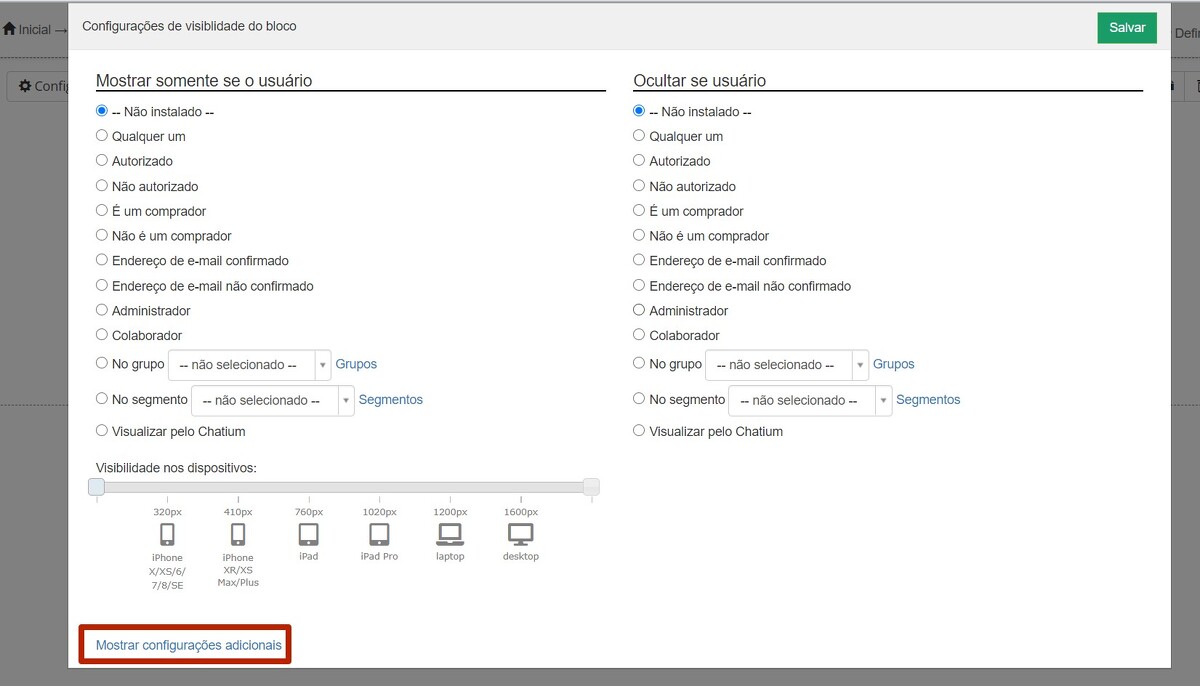The height and width of the screenshot is (686, 1200).
Task: Select 'Administrador' under Ocultar se usuário
Action: click(x=639, y=310)
